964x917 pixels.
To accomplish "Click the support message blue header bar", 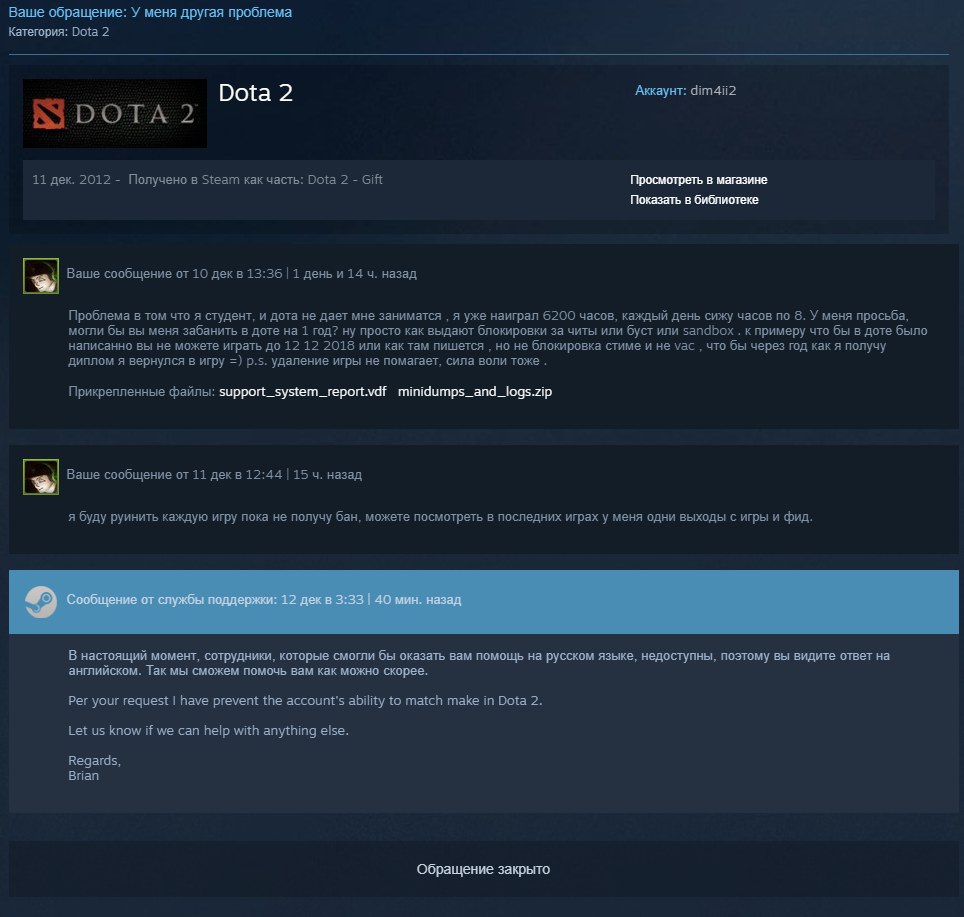I will (x=484, y=602).
